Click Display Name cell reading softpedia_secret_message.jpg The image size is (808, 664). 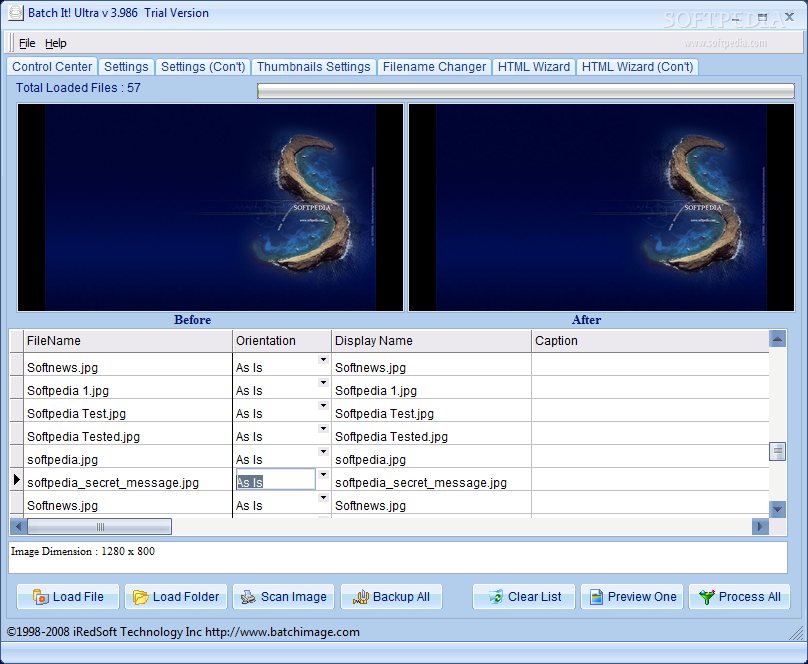(x=431, y=480)
